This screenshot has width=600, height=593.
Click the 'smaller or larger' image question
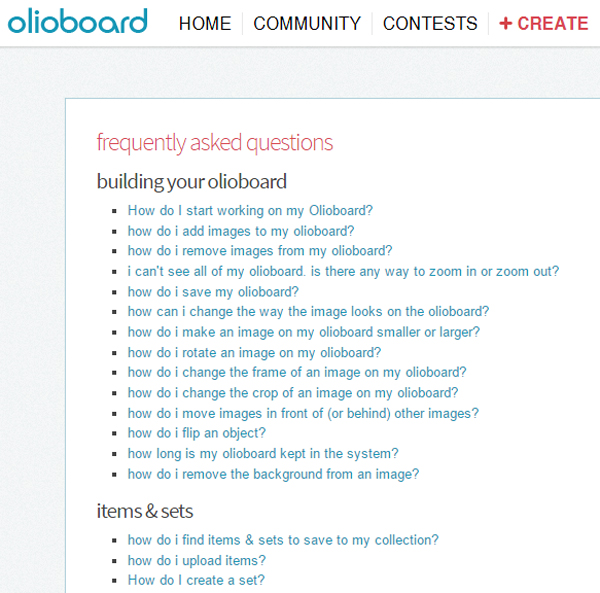coord(304,332)
